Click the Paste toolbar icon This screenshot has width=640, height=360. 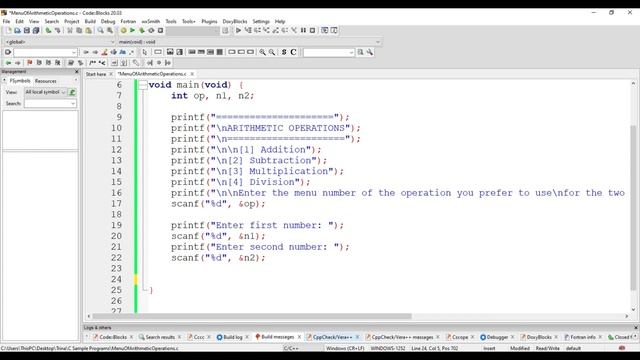coord(89,31)
